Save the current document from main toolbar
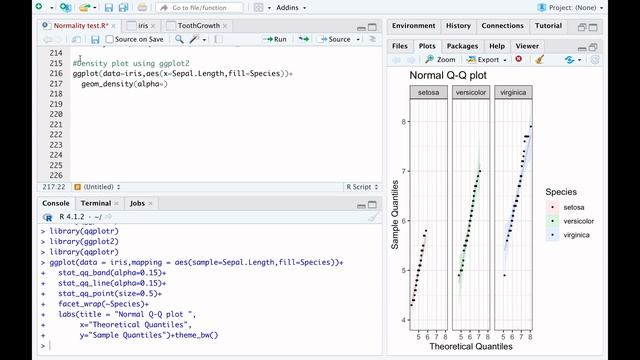 click(109, 7)
